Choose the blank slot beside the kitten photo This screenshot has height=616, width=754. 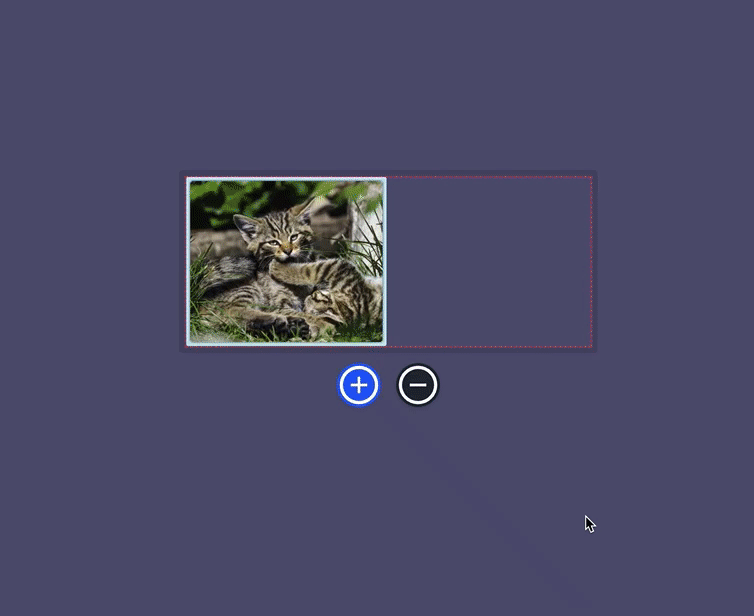(x=490, y=262)
